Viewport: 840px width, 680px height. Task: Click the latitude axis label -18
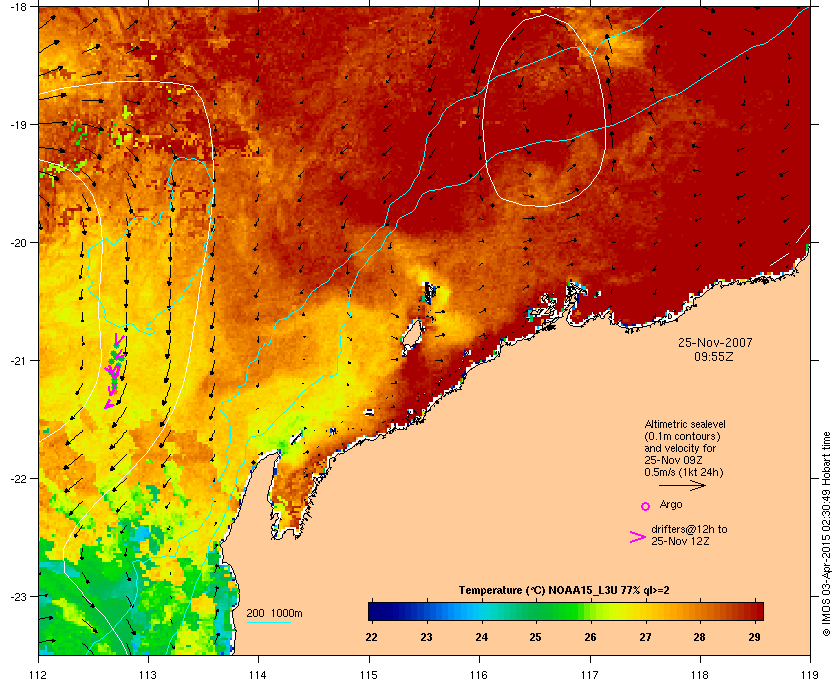[18, 6]
